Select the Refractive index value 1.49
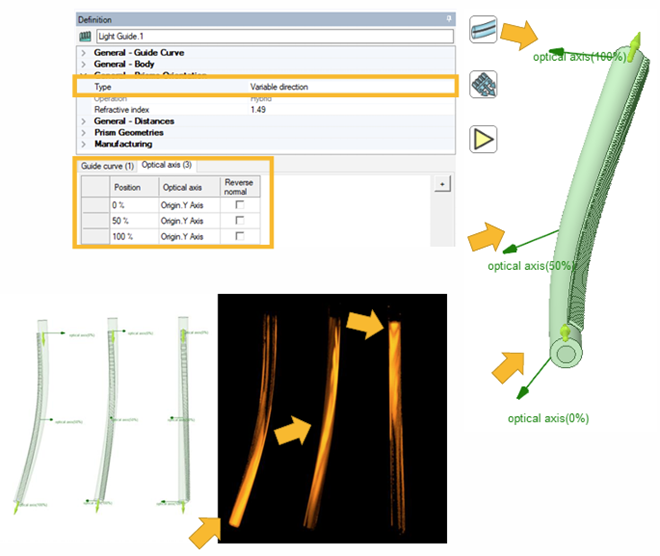This screenshot has height=556, width=660. pyautogui.click(x=258, y=110)
